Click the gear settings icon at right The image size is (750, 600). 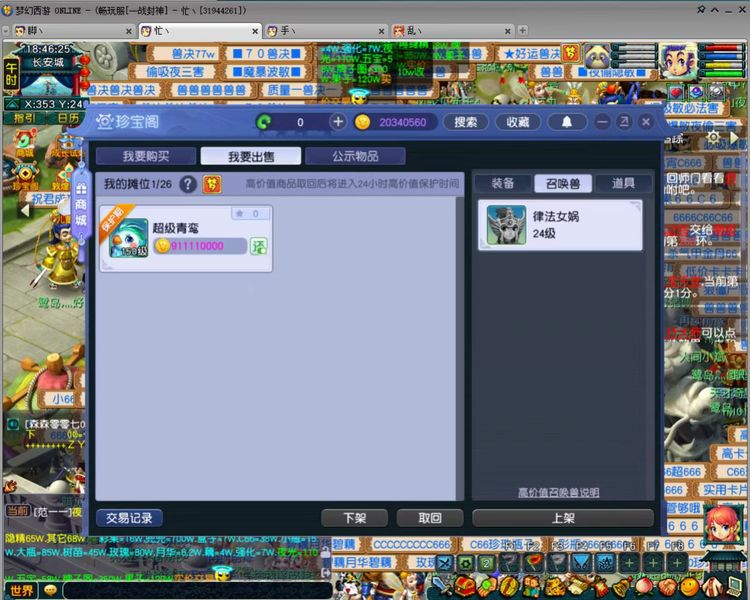tap(713, 137)
